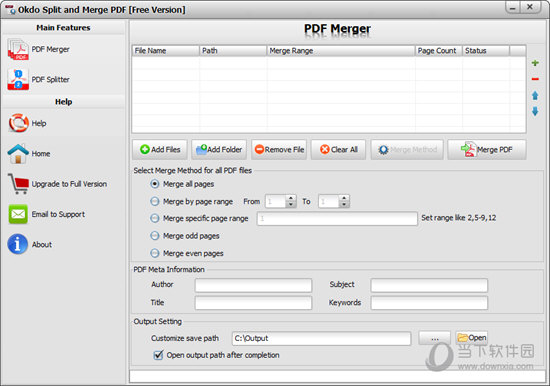Image resolution: width=550 pixels, height=386 pixels.
Task: Click the Email to Support envelope icon
Action: (x=18, y=214)
